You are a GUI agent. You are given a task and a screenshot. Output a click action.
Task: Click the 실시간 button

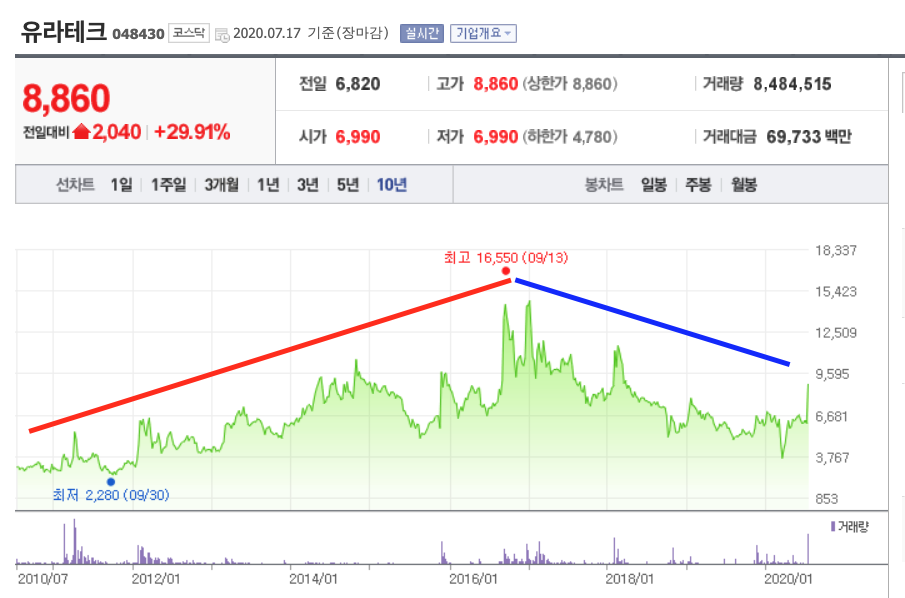point(421,33)
